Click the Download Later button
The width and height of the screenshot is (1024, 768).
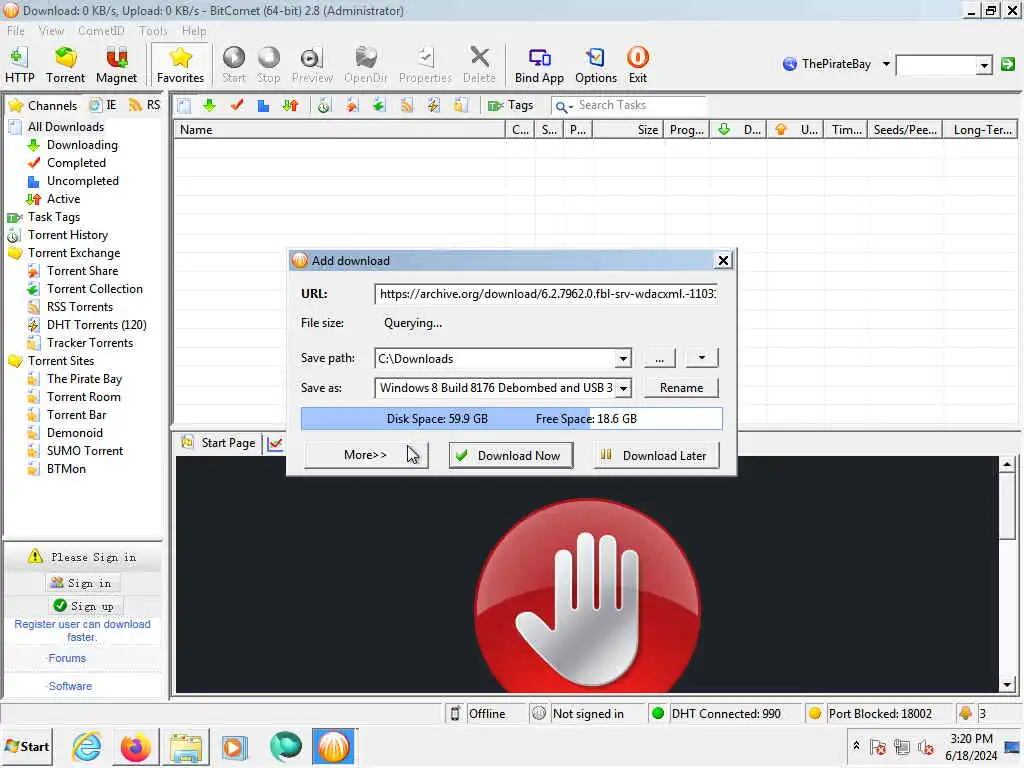[x=656, y=455]
